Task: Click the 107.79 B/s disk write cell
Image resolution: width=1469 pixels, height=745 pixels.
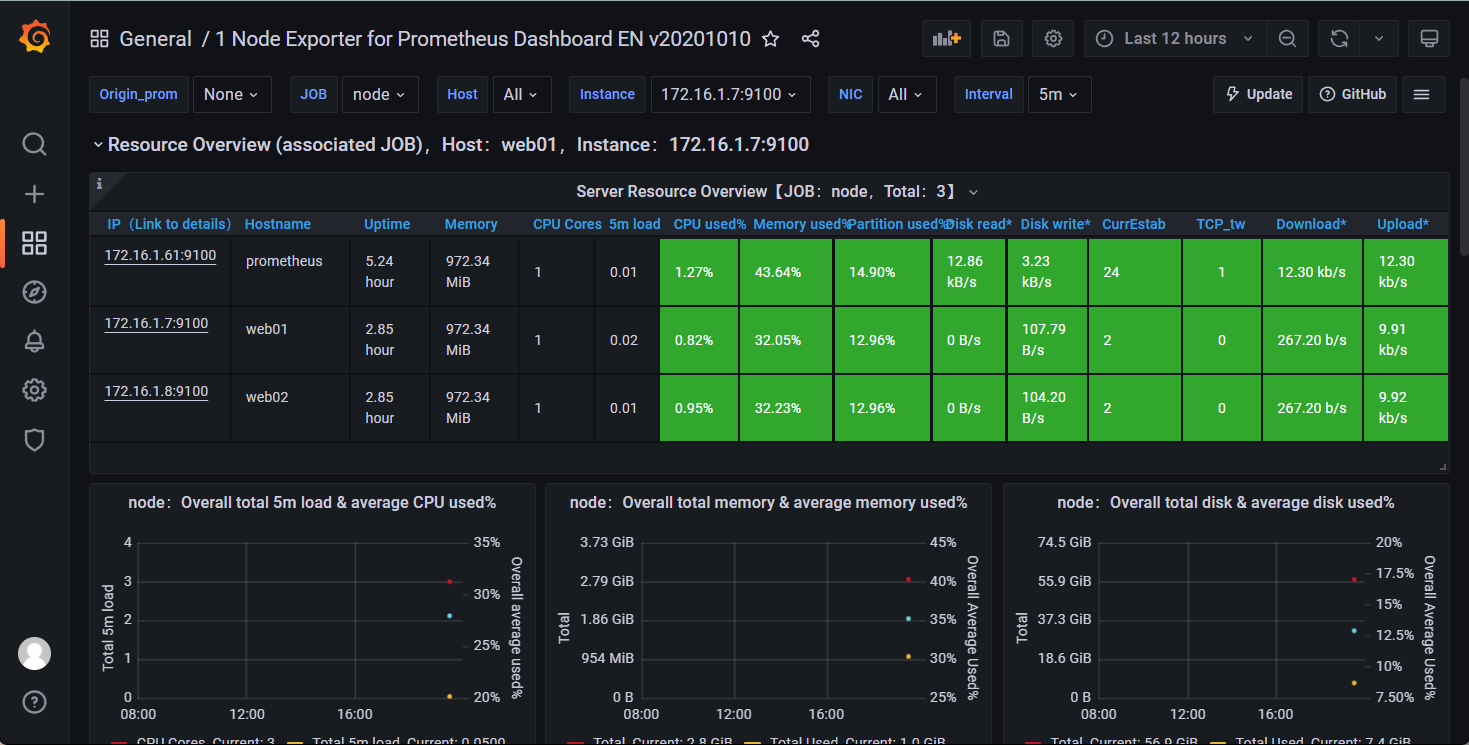Action: click(1047, 340)
